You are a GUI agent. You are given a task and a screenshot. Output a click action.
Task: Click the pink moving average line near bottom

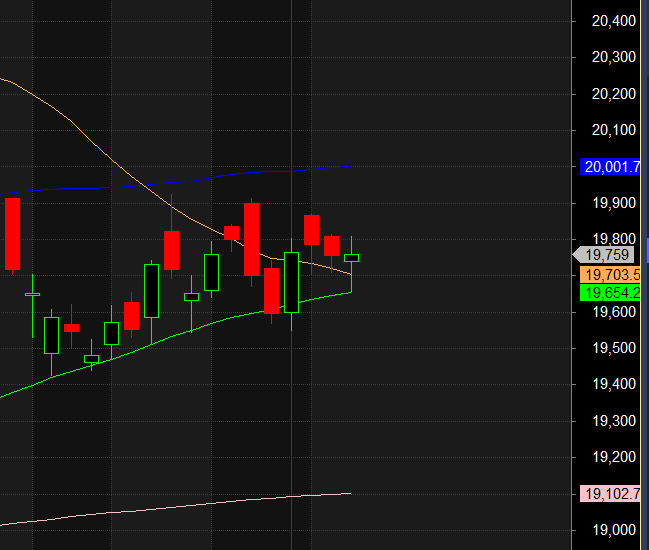click(174, 508)
